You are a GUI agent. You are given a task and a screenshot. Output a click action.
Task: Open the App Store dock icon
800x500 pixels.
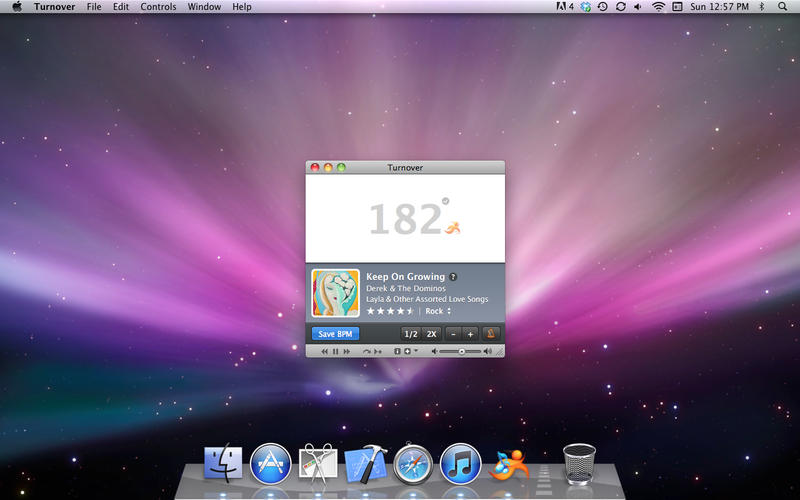(x=270, y=464)
